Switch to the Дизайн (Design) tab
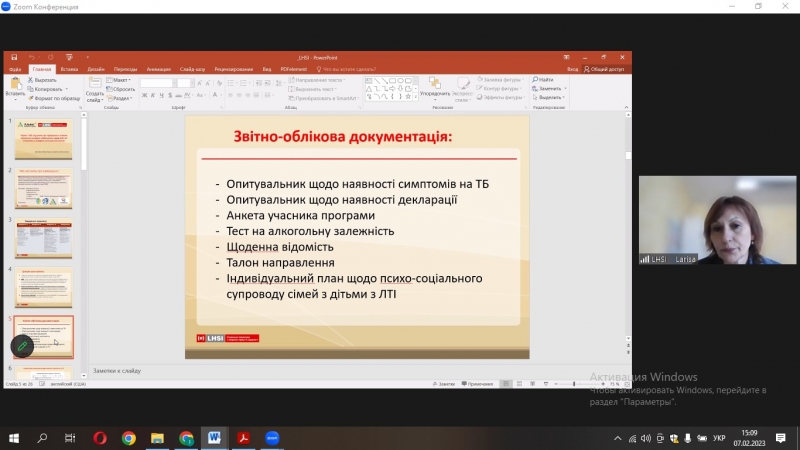The image size is (800, 450). click(x=96, y=69)
